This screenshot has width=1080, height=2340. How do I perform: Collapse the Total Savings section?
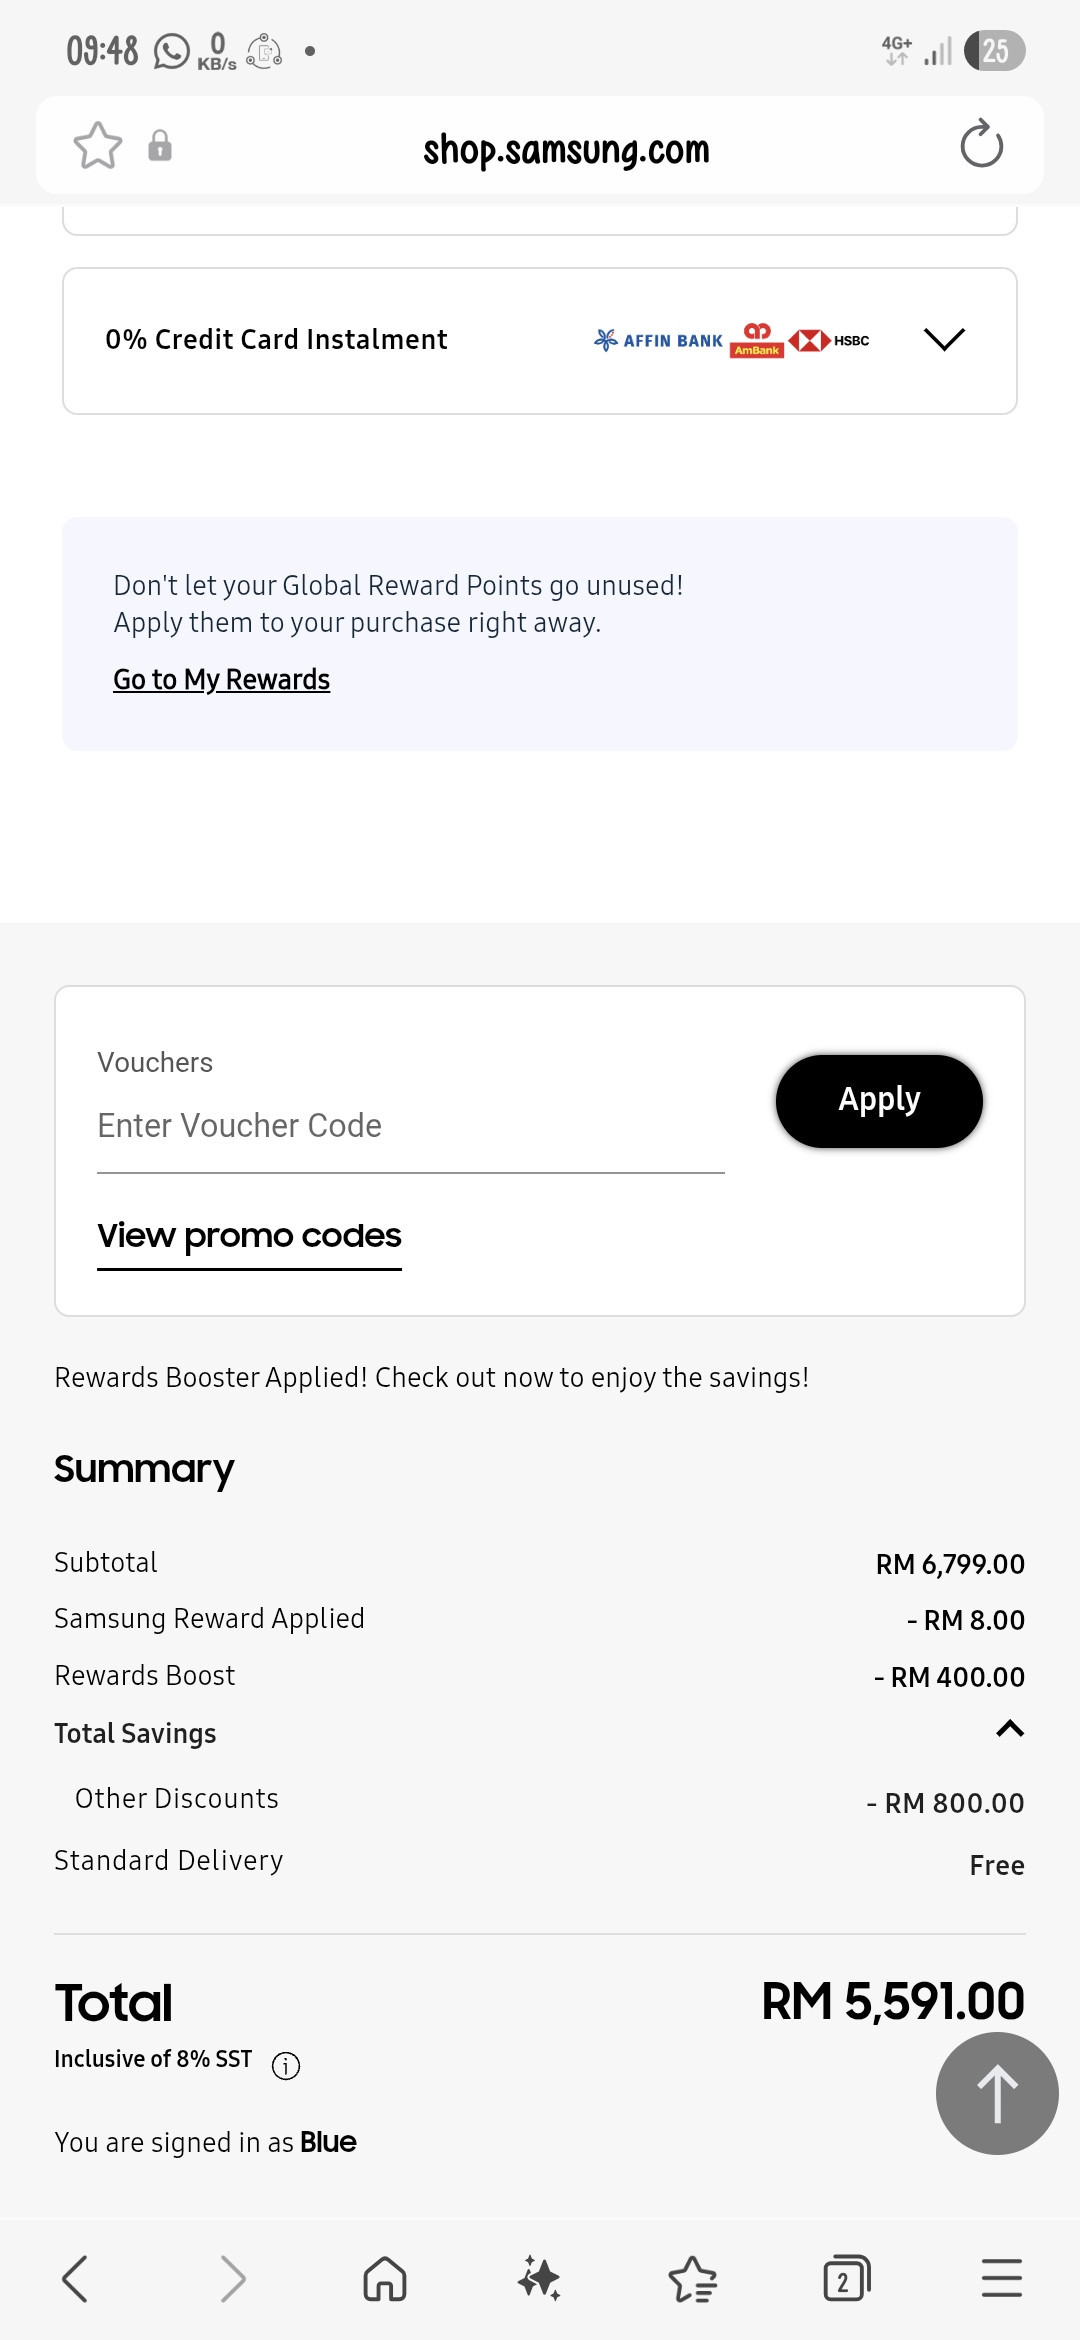click(1010, 1729)
